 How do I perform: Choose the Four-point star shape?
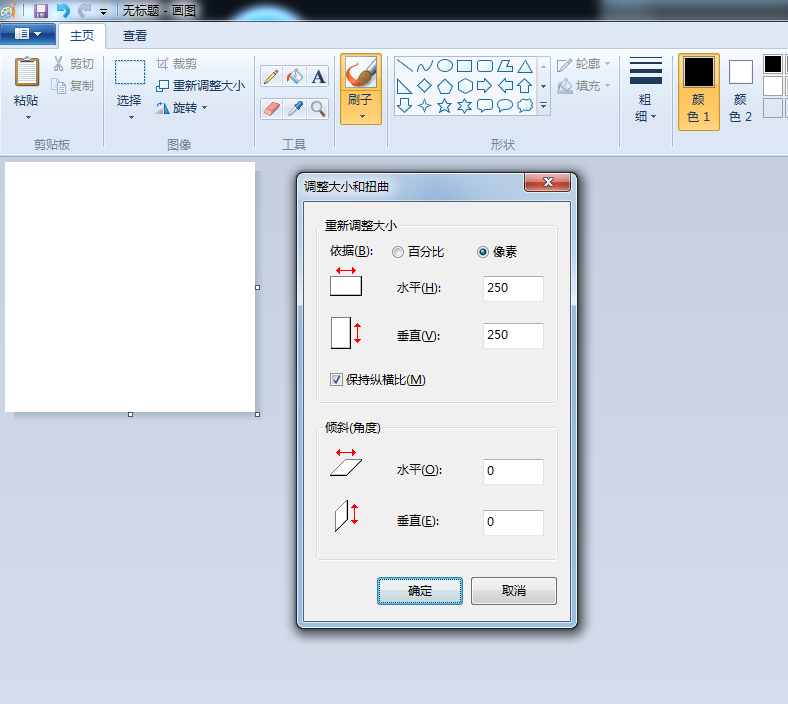425,106
